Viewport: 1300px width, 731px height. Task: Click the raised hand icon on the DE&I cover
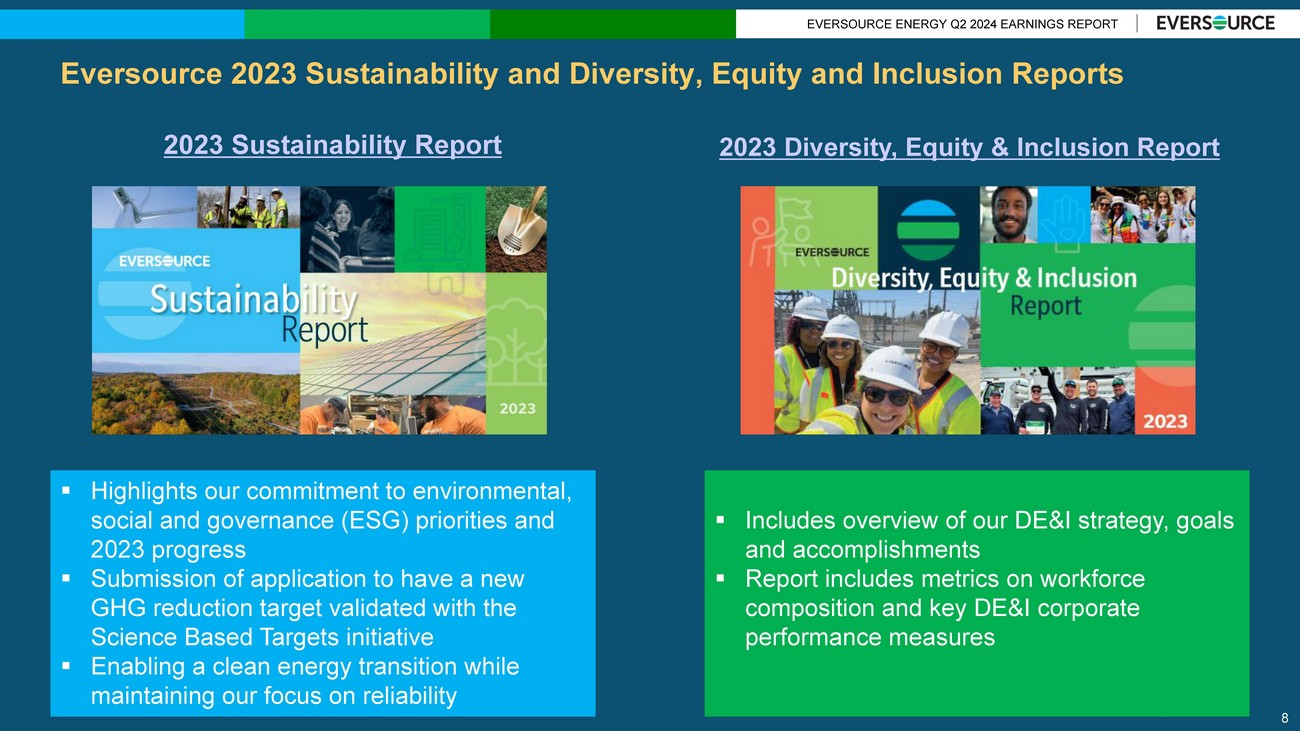tap(1063, 214)
